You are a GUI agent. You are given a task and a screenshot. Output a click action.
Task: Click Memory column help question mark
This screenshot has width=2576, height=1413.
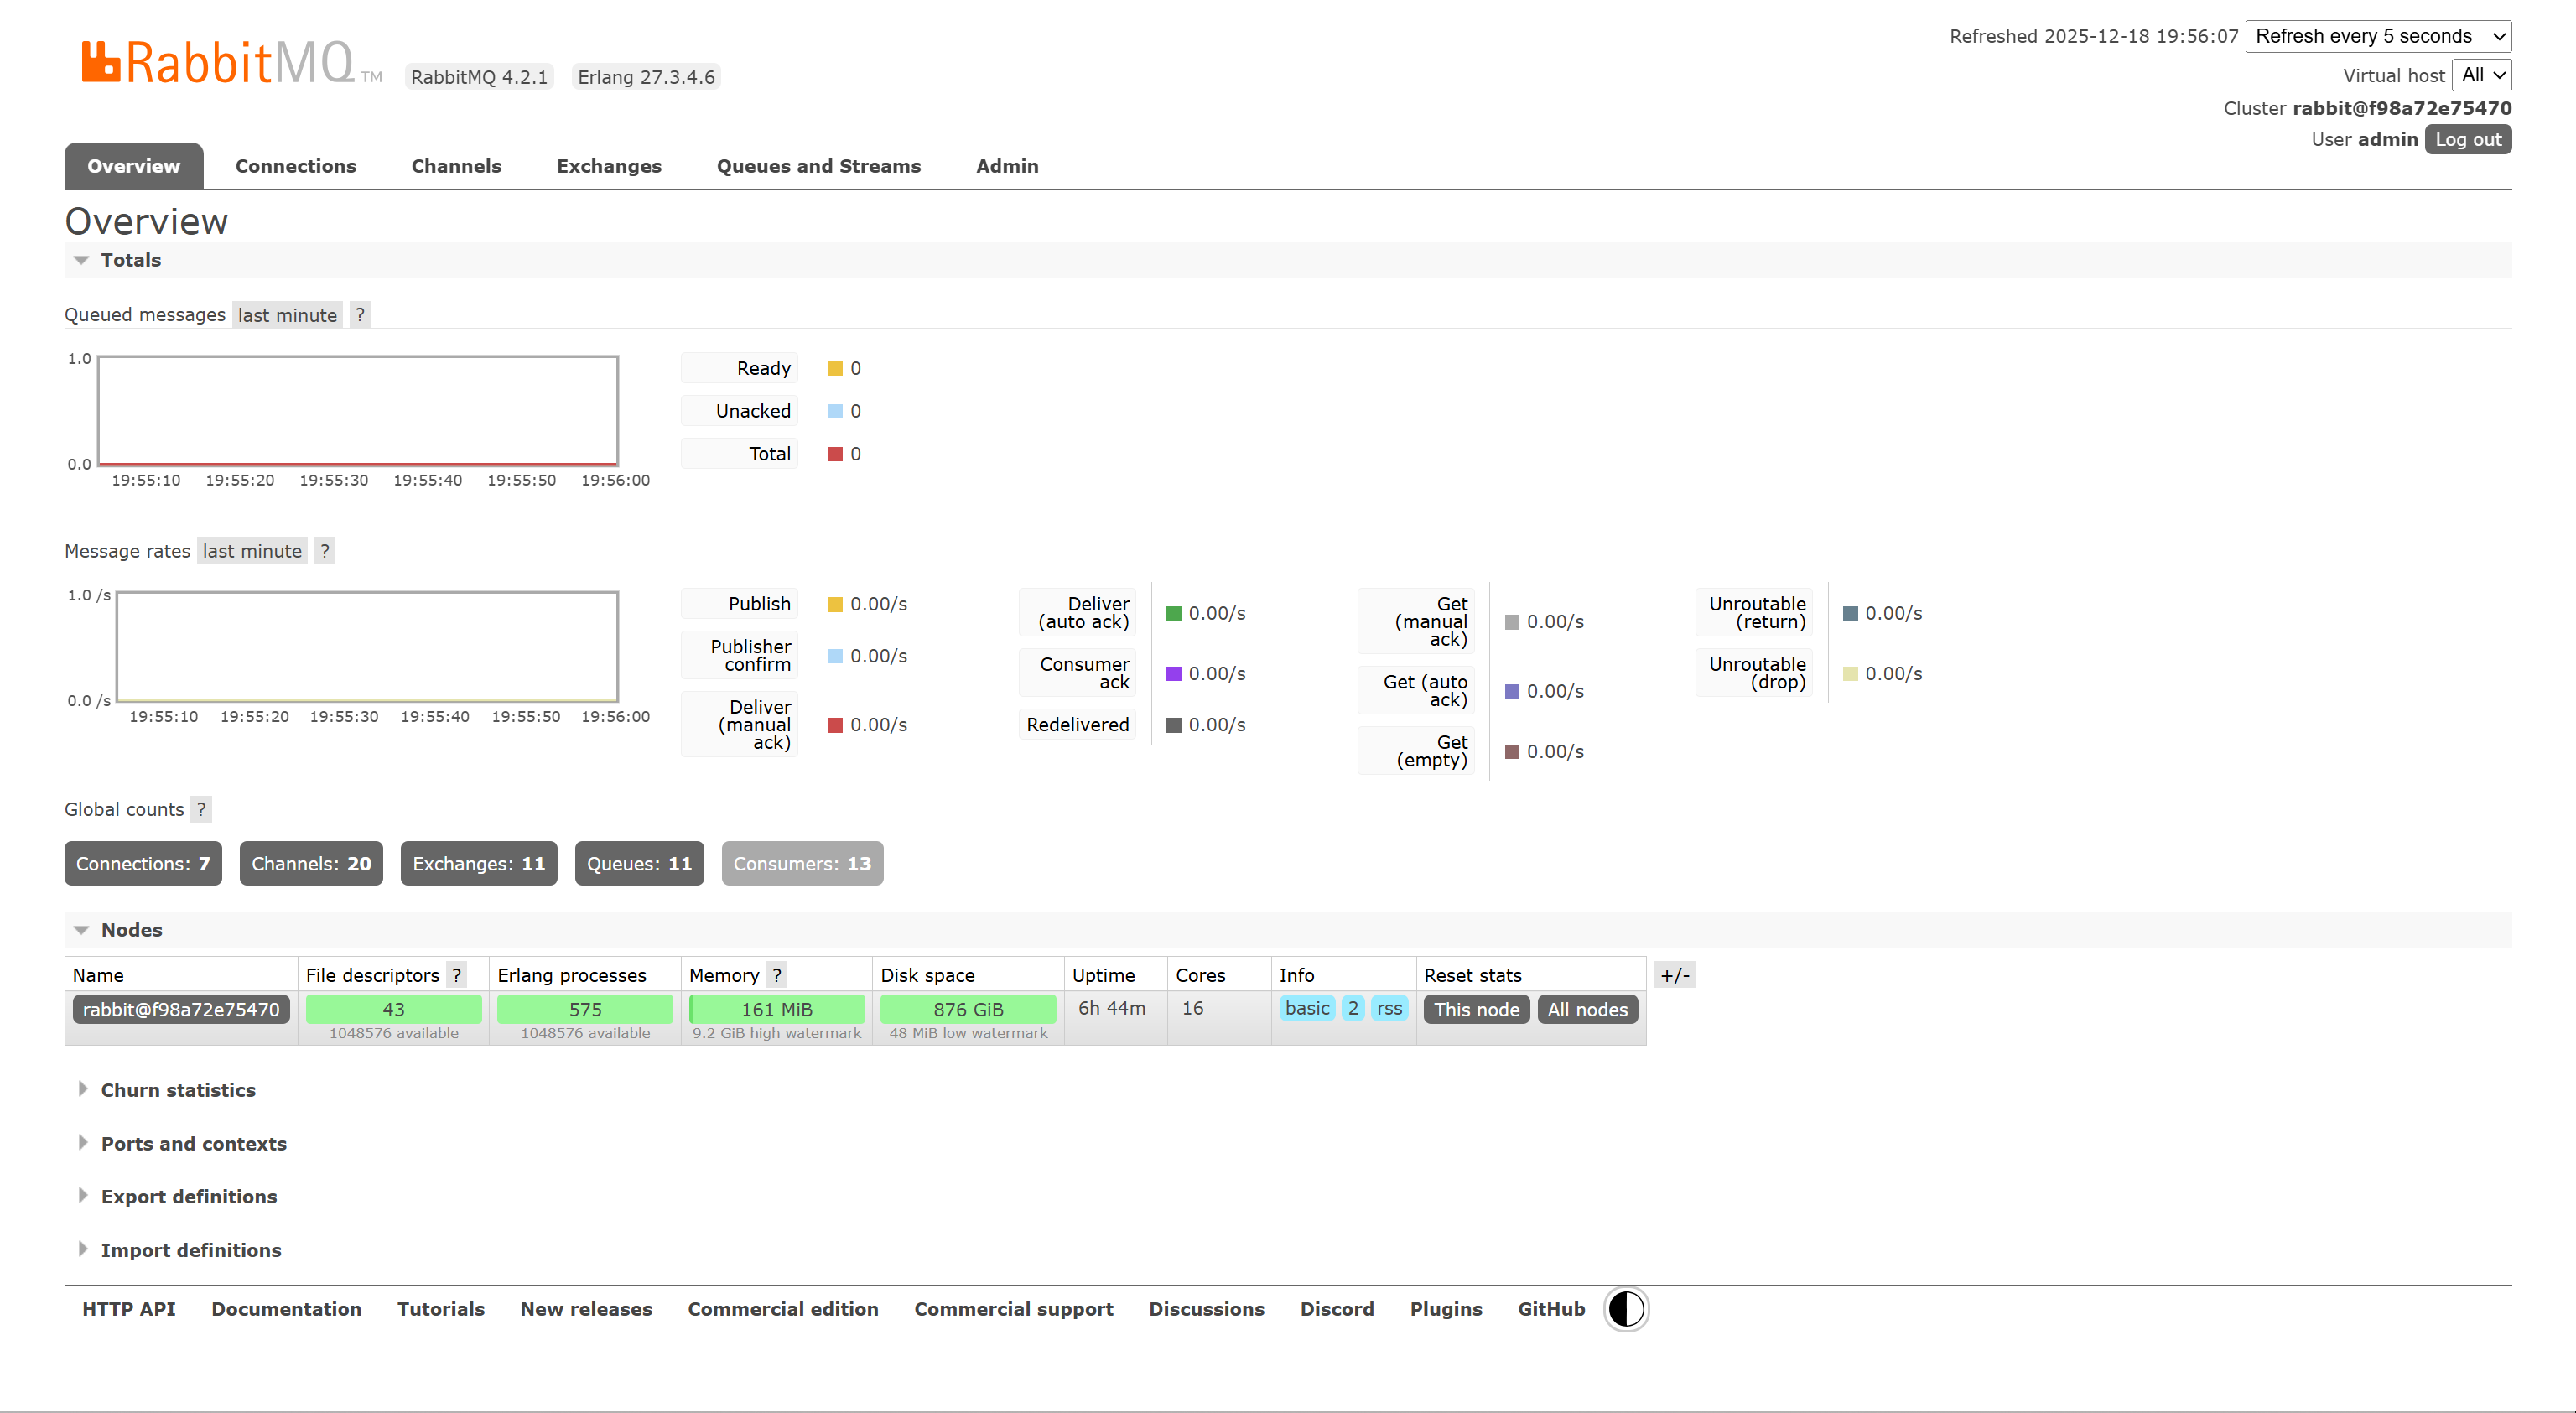tap(776, 975)
